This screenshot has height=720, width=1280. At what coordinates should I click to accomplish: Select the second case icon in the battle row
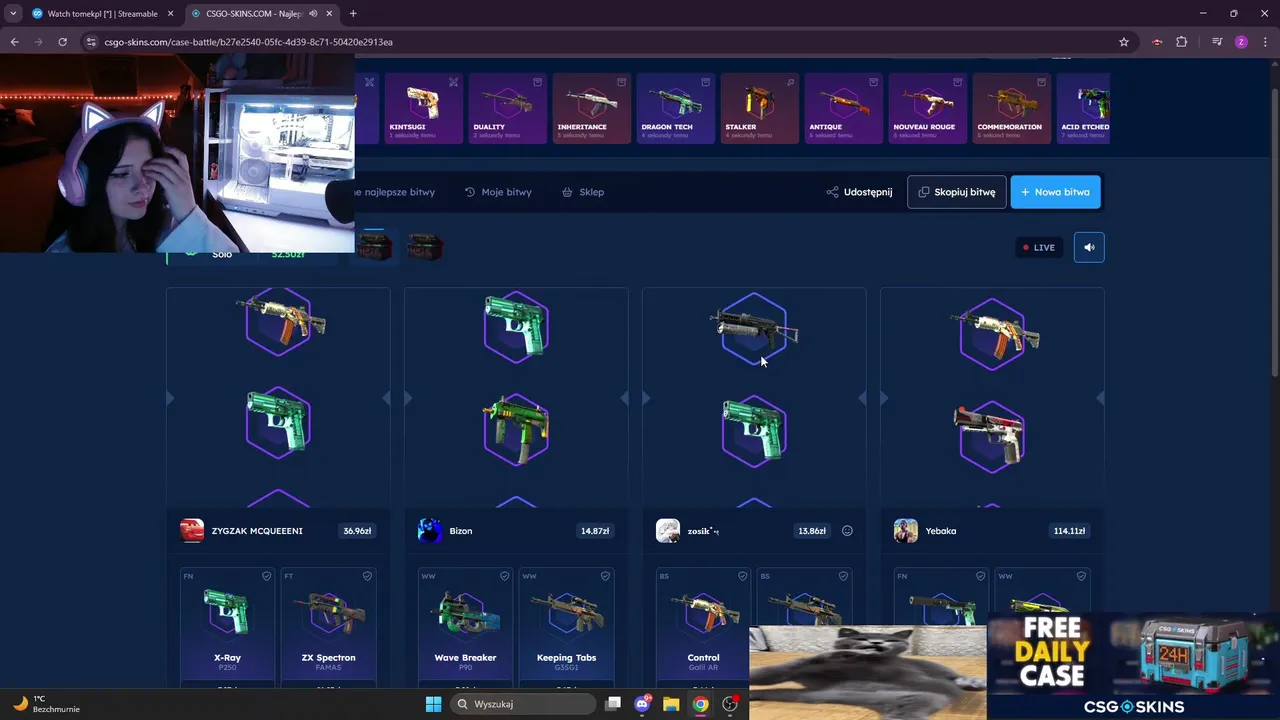tap(424, 247)
